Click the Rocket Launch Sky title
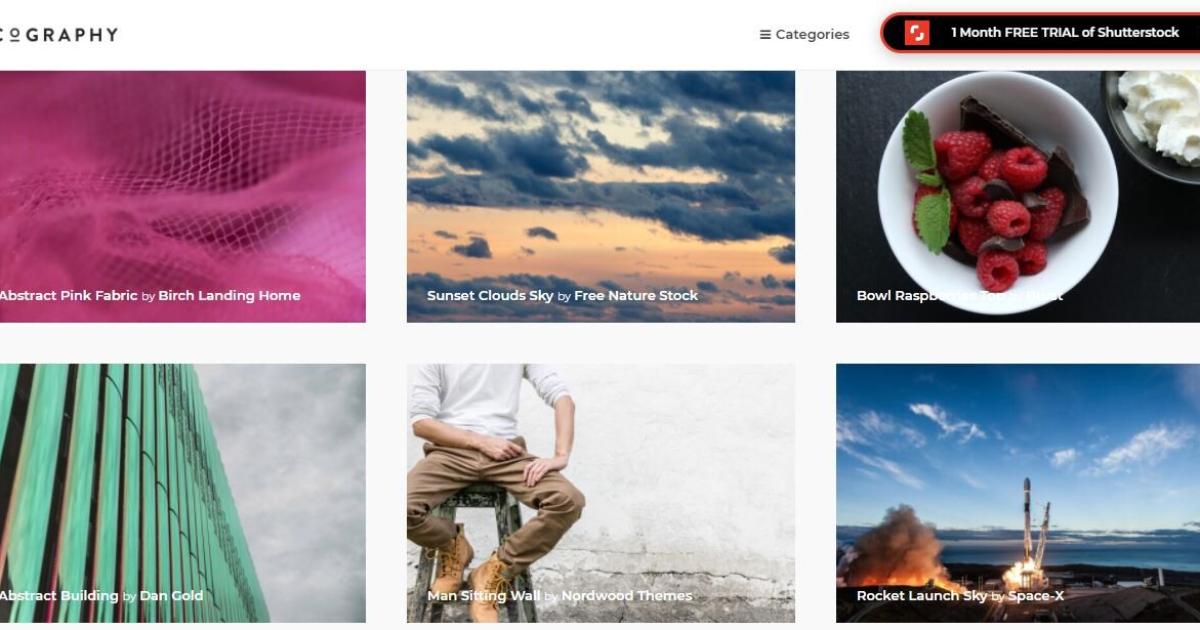This screenshot has width=1200, height=630. point(921,596)
